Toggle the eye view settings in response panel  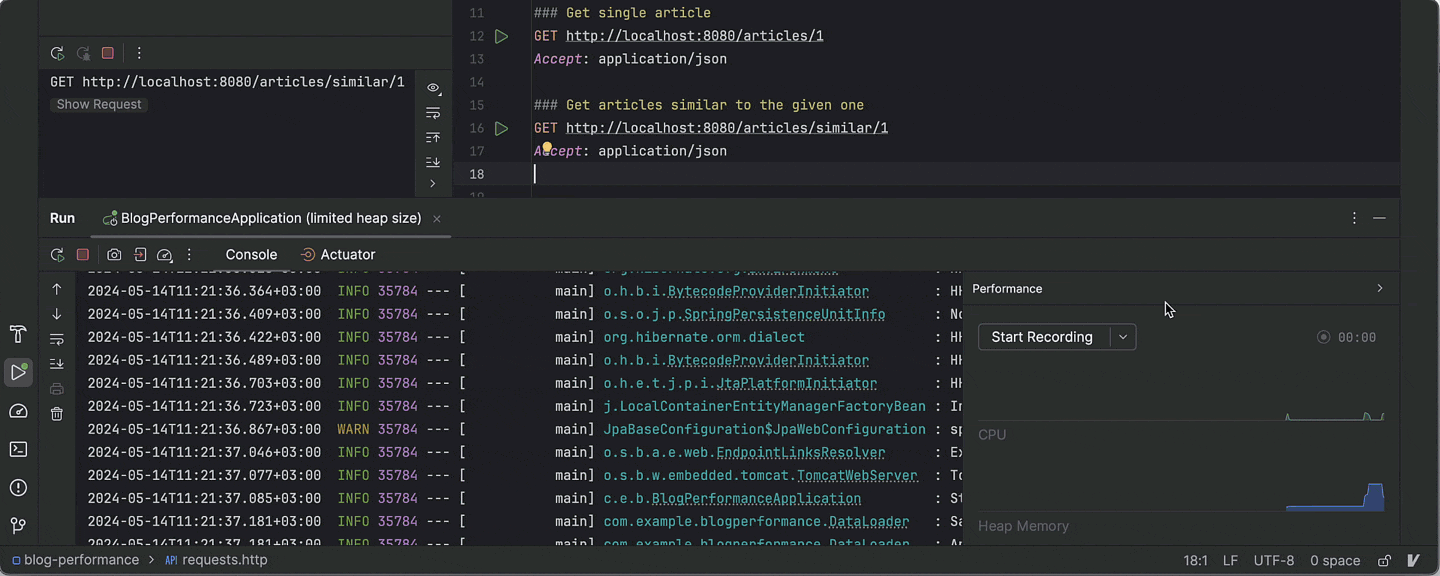[x=433, y=88]
